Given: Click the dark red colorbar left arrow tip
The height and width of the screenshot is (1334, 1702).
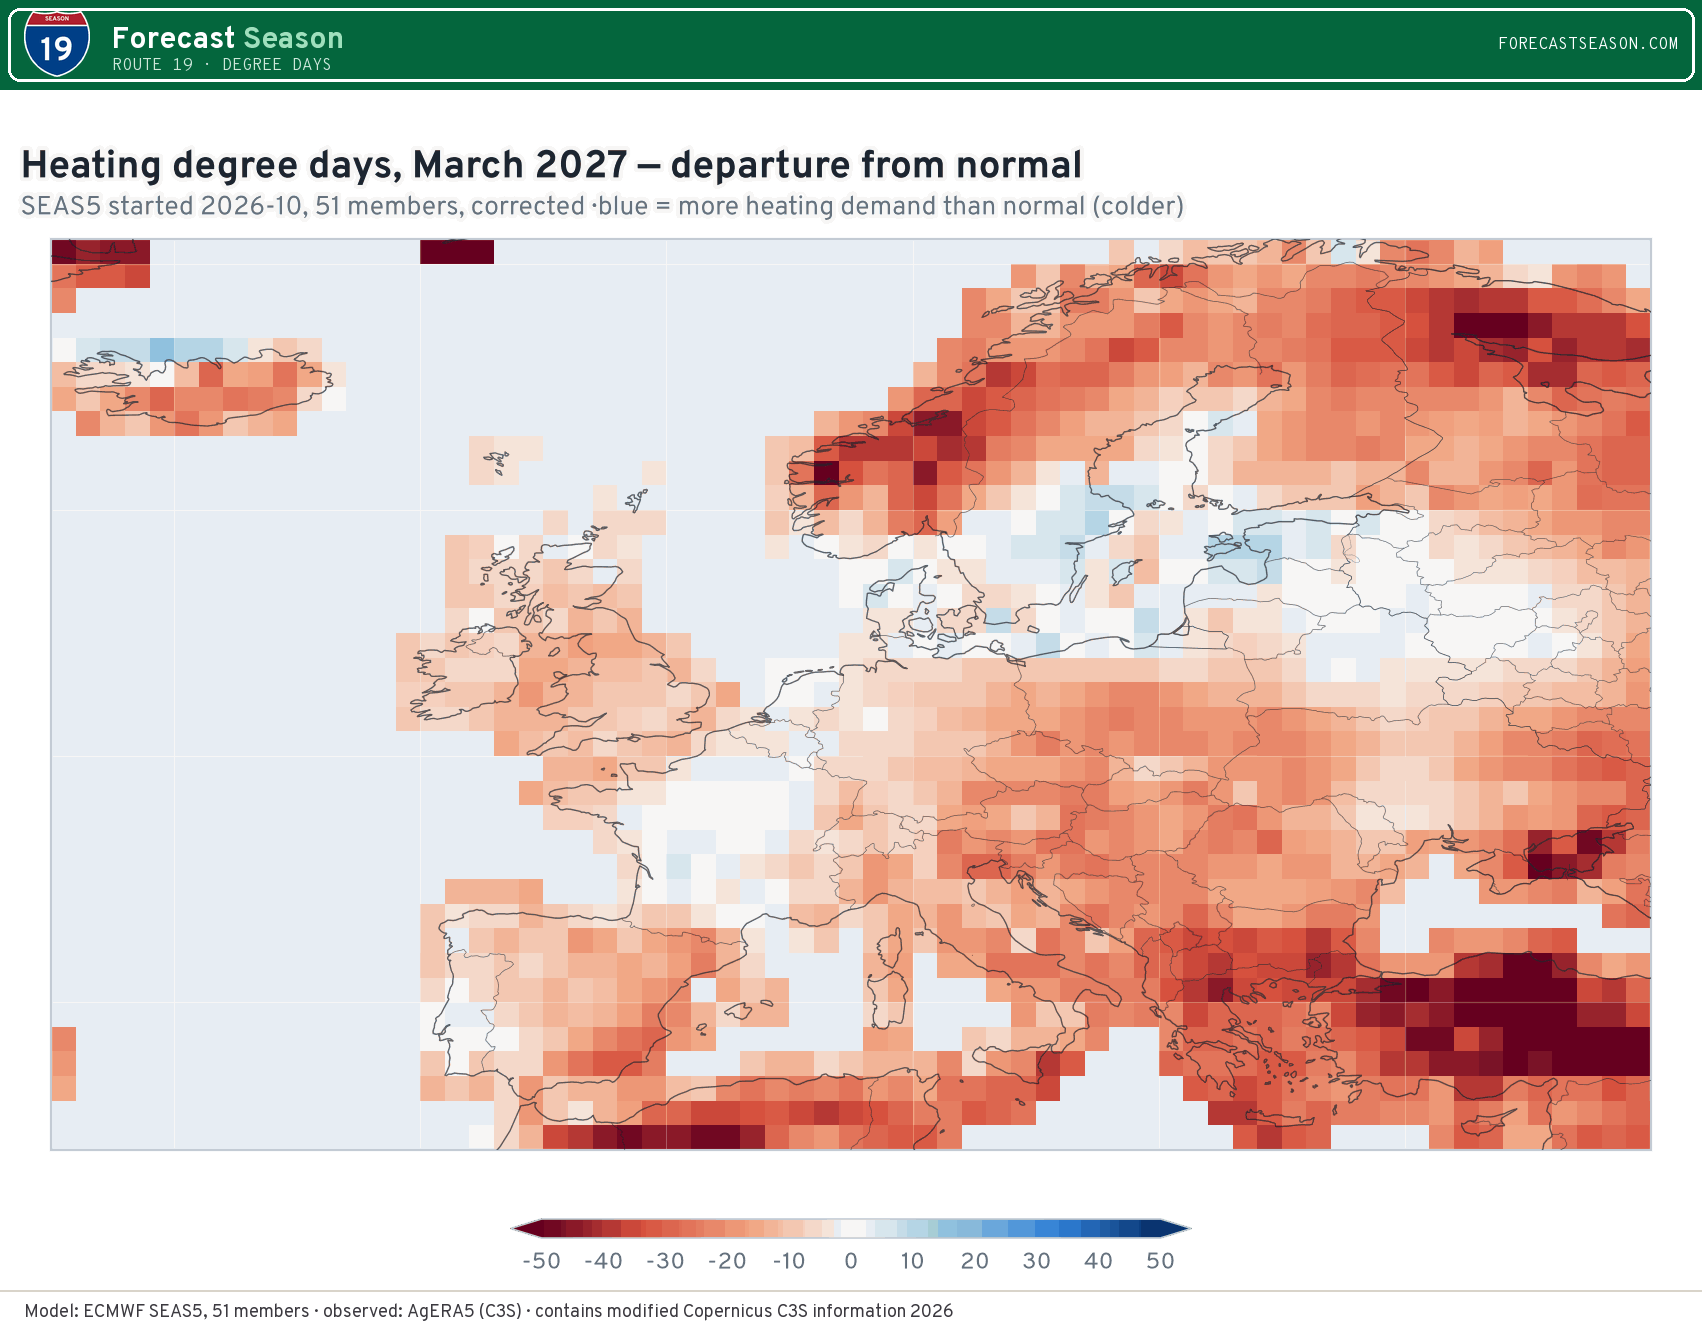Looking at the screenshot, I should (526, 1229).
